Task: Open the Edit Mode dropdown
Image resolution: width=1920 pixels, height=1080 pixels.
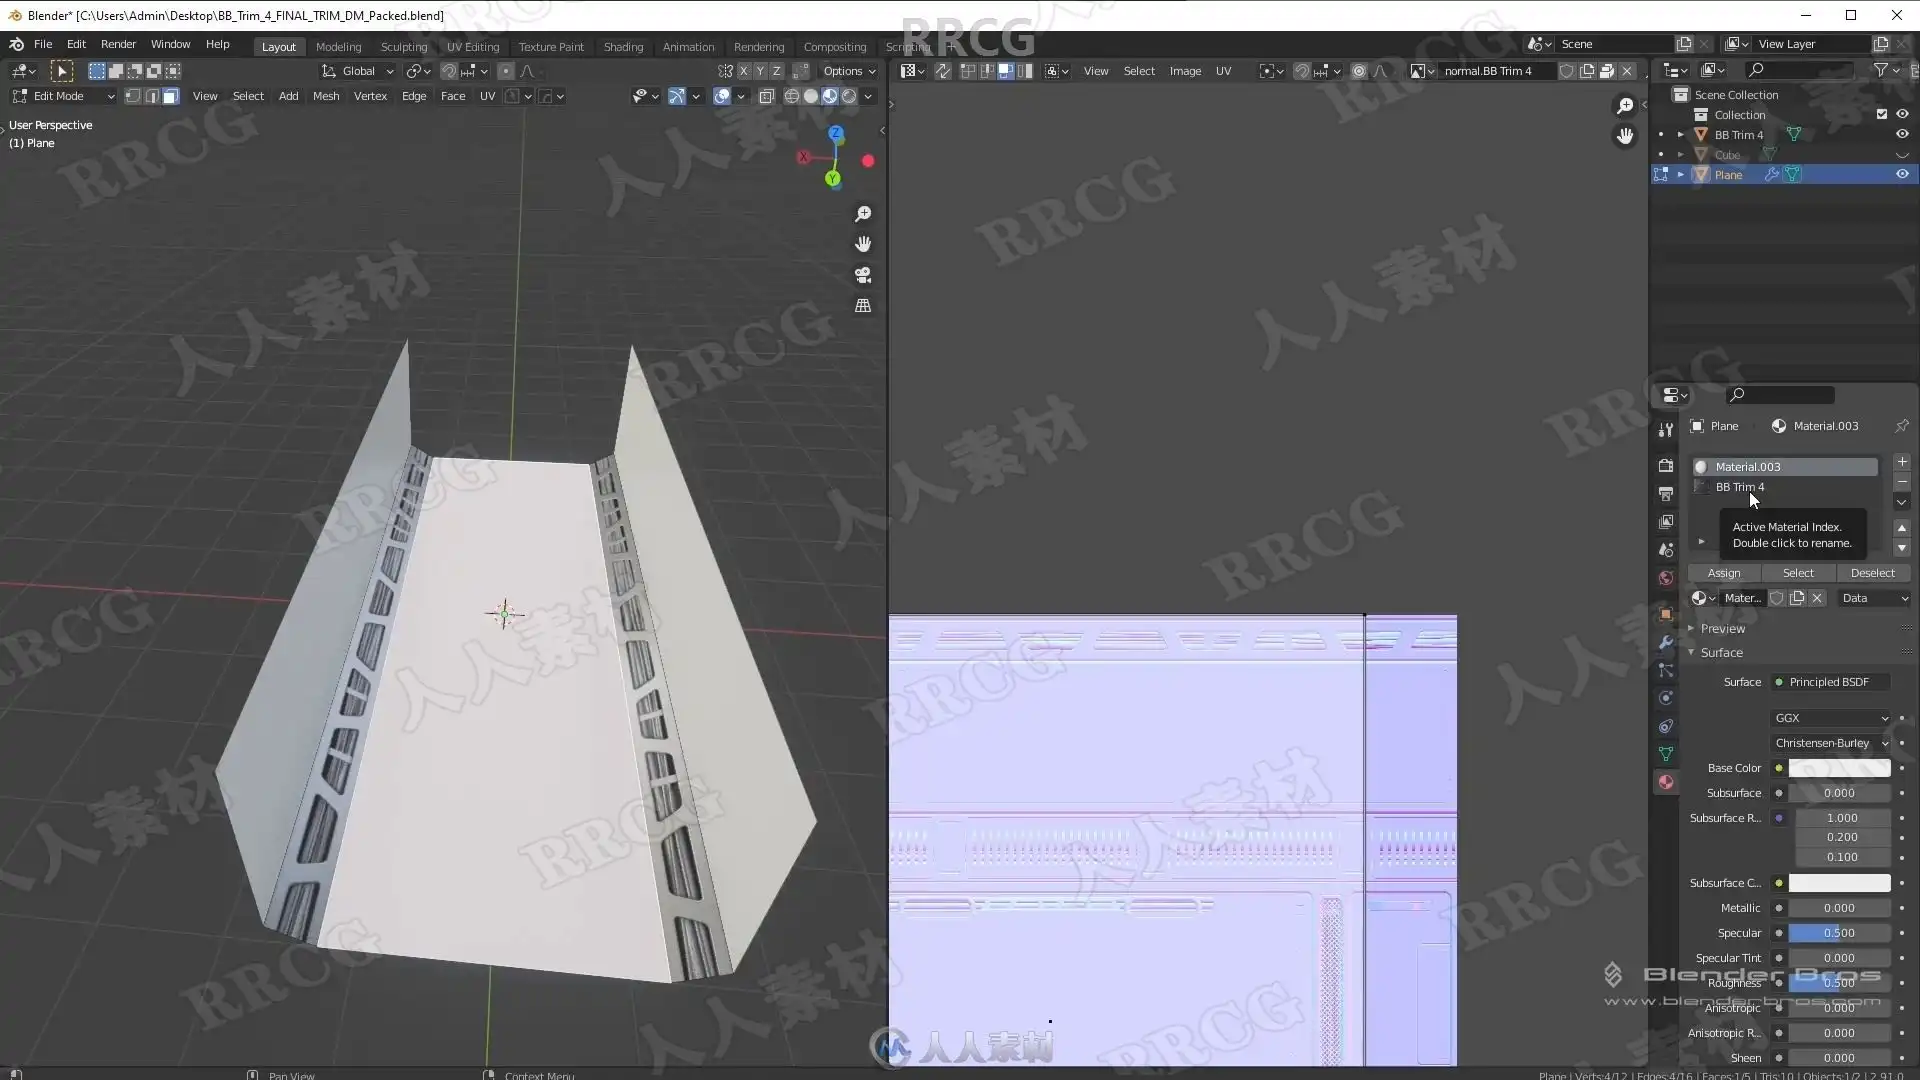Action: pos(62,96)
